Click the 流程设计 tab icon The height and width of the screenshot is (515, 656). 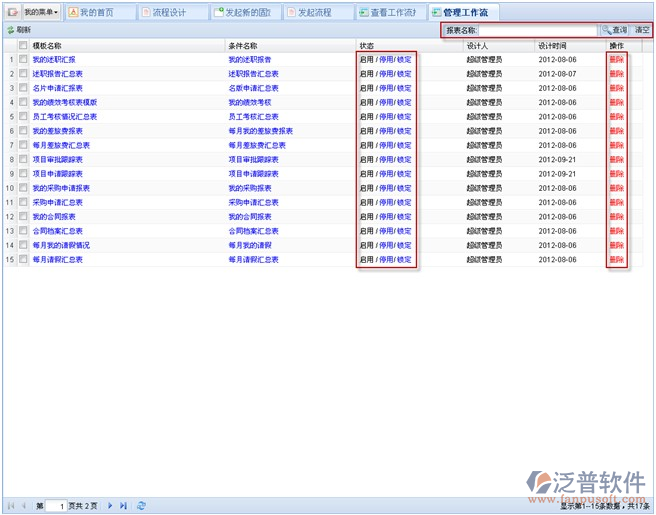(x=145, y=12)
